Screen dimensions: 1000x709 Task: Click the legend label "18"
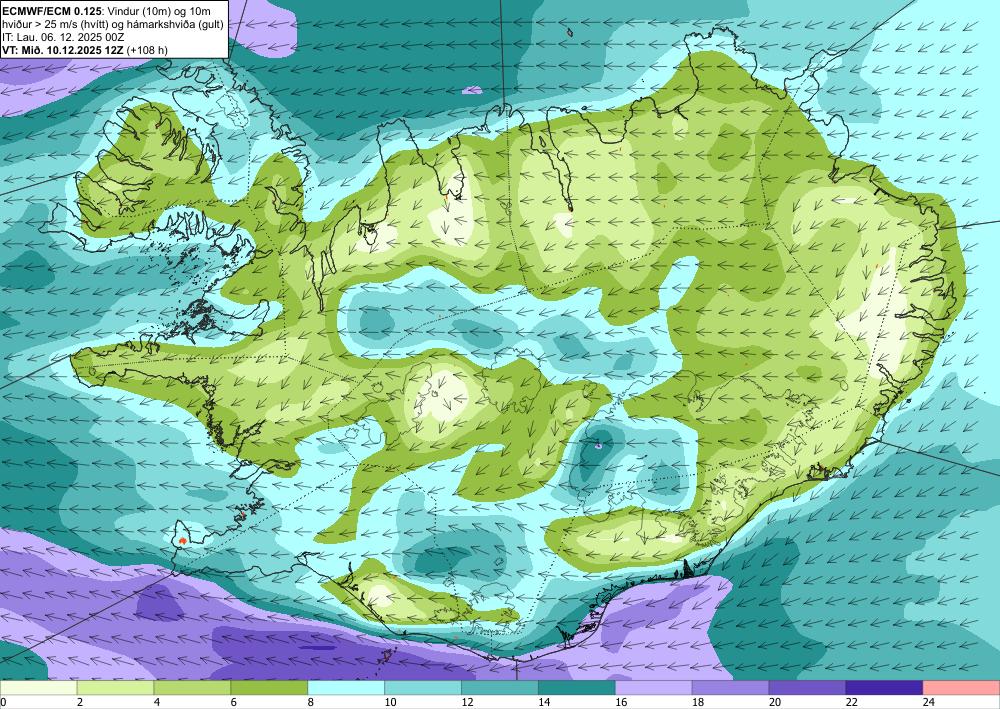point(697,702)
